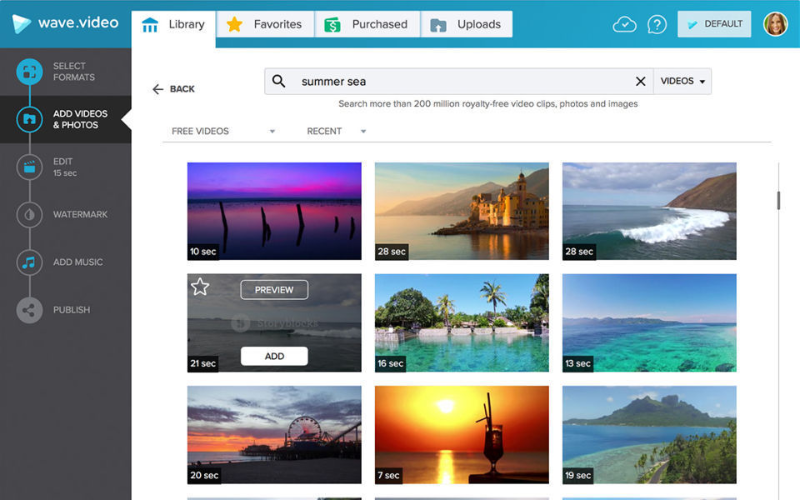Open the ADD MUSIC step label
The width and height of the screenshot is (800, 500).
tap(78, 262)
